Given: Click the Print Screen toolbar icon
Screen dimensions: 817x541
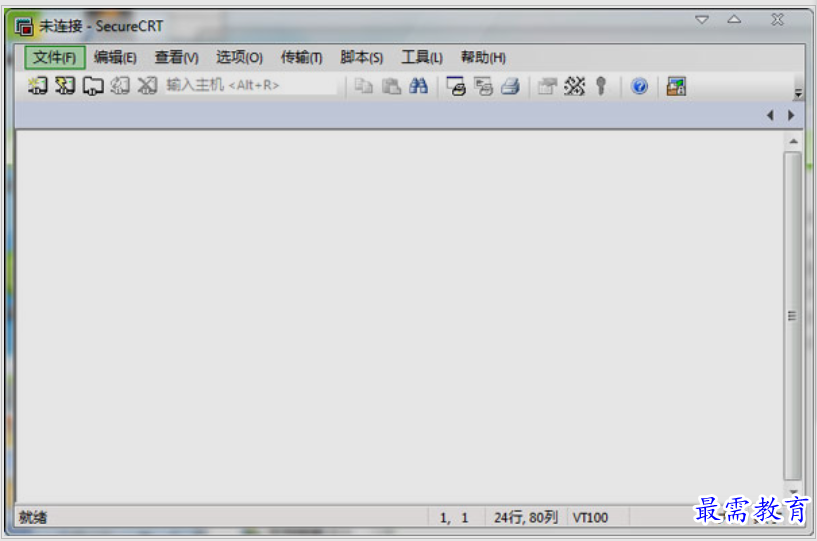Looking at the screenshot, I should click(x=456, y=86).
